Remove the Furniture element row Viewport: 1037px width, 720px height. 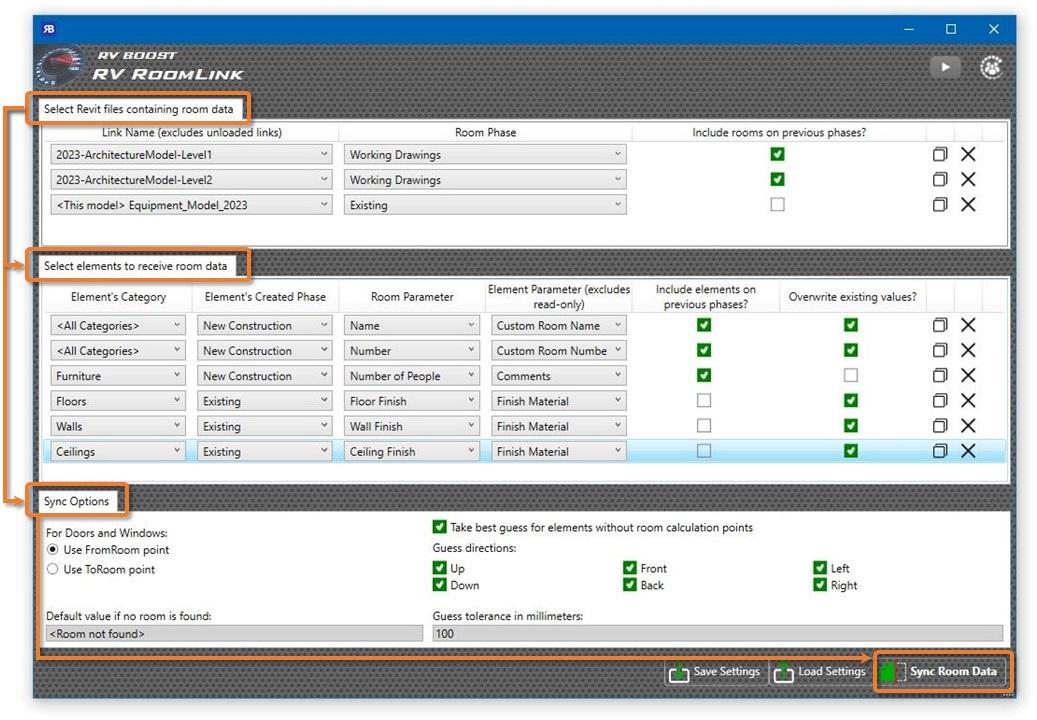(968, 375)
